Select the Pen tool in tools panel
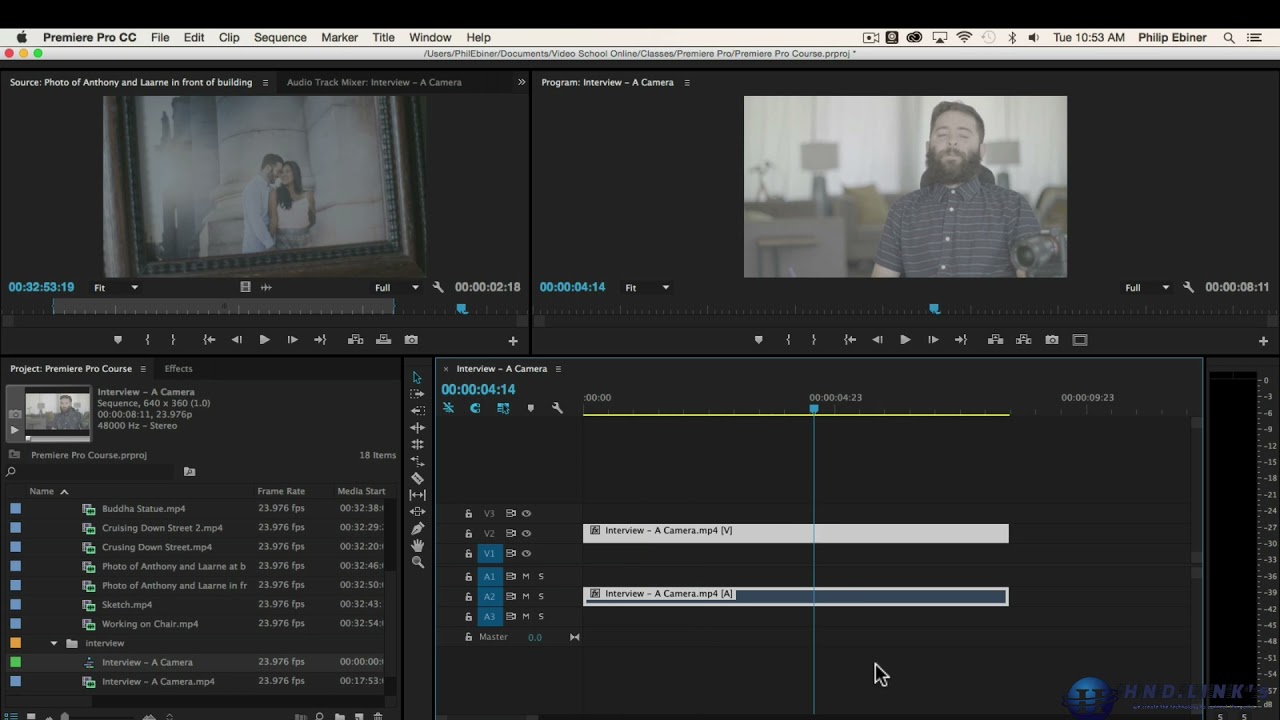1280x720 pixels. [x=418, y=528]
